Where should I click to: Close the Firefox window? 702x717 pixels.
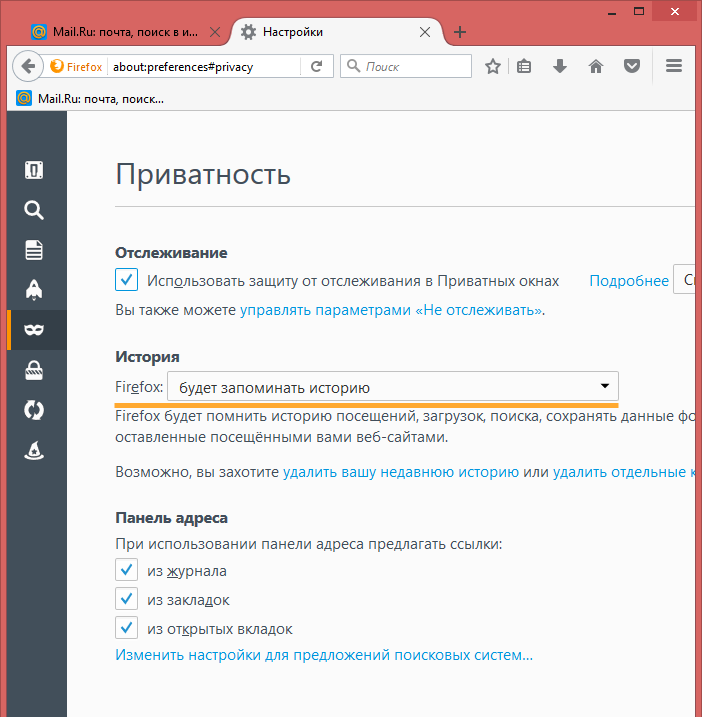pyautogui.click(x=675, y=11)
